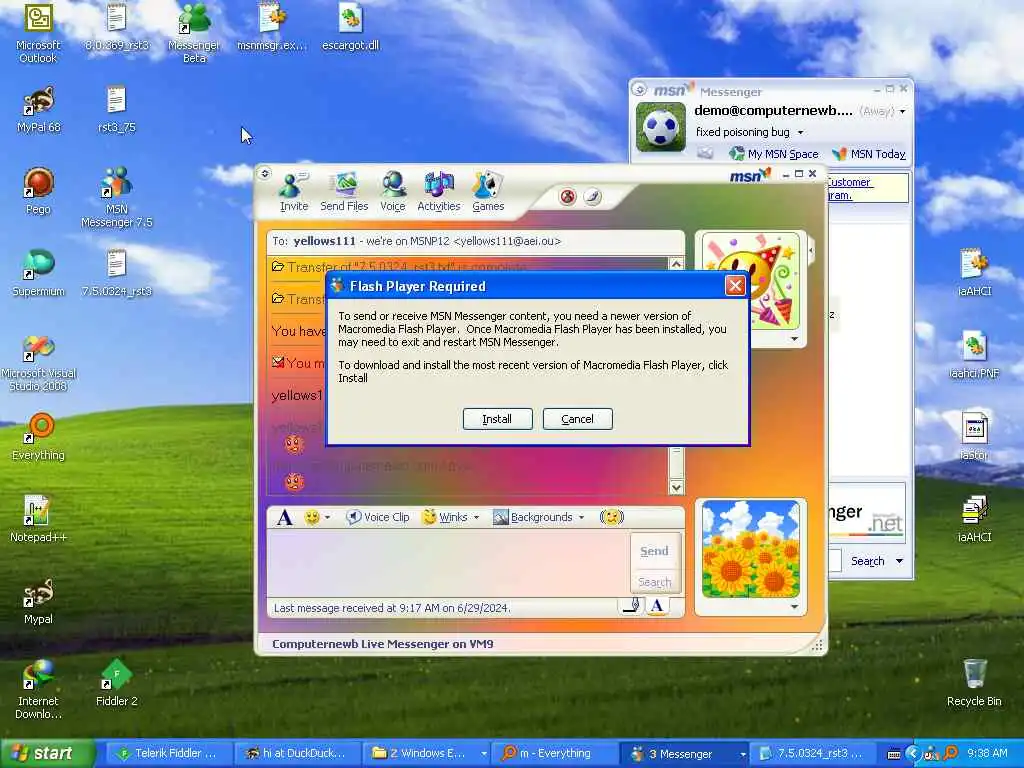1024x768 pixels.
Task: Switch to text typing mode tab
Action: 657,606
